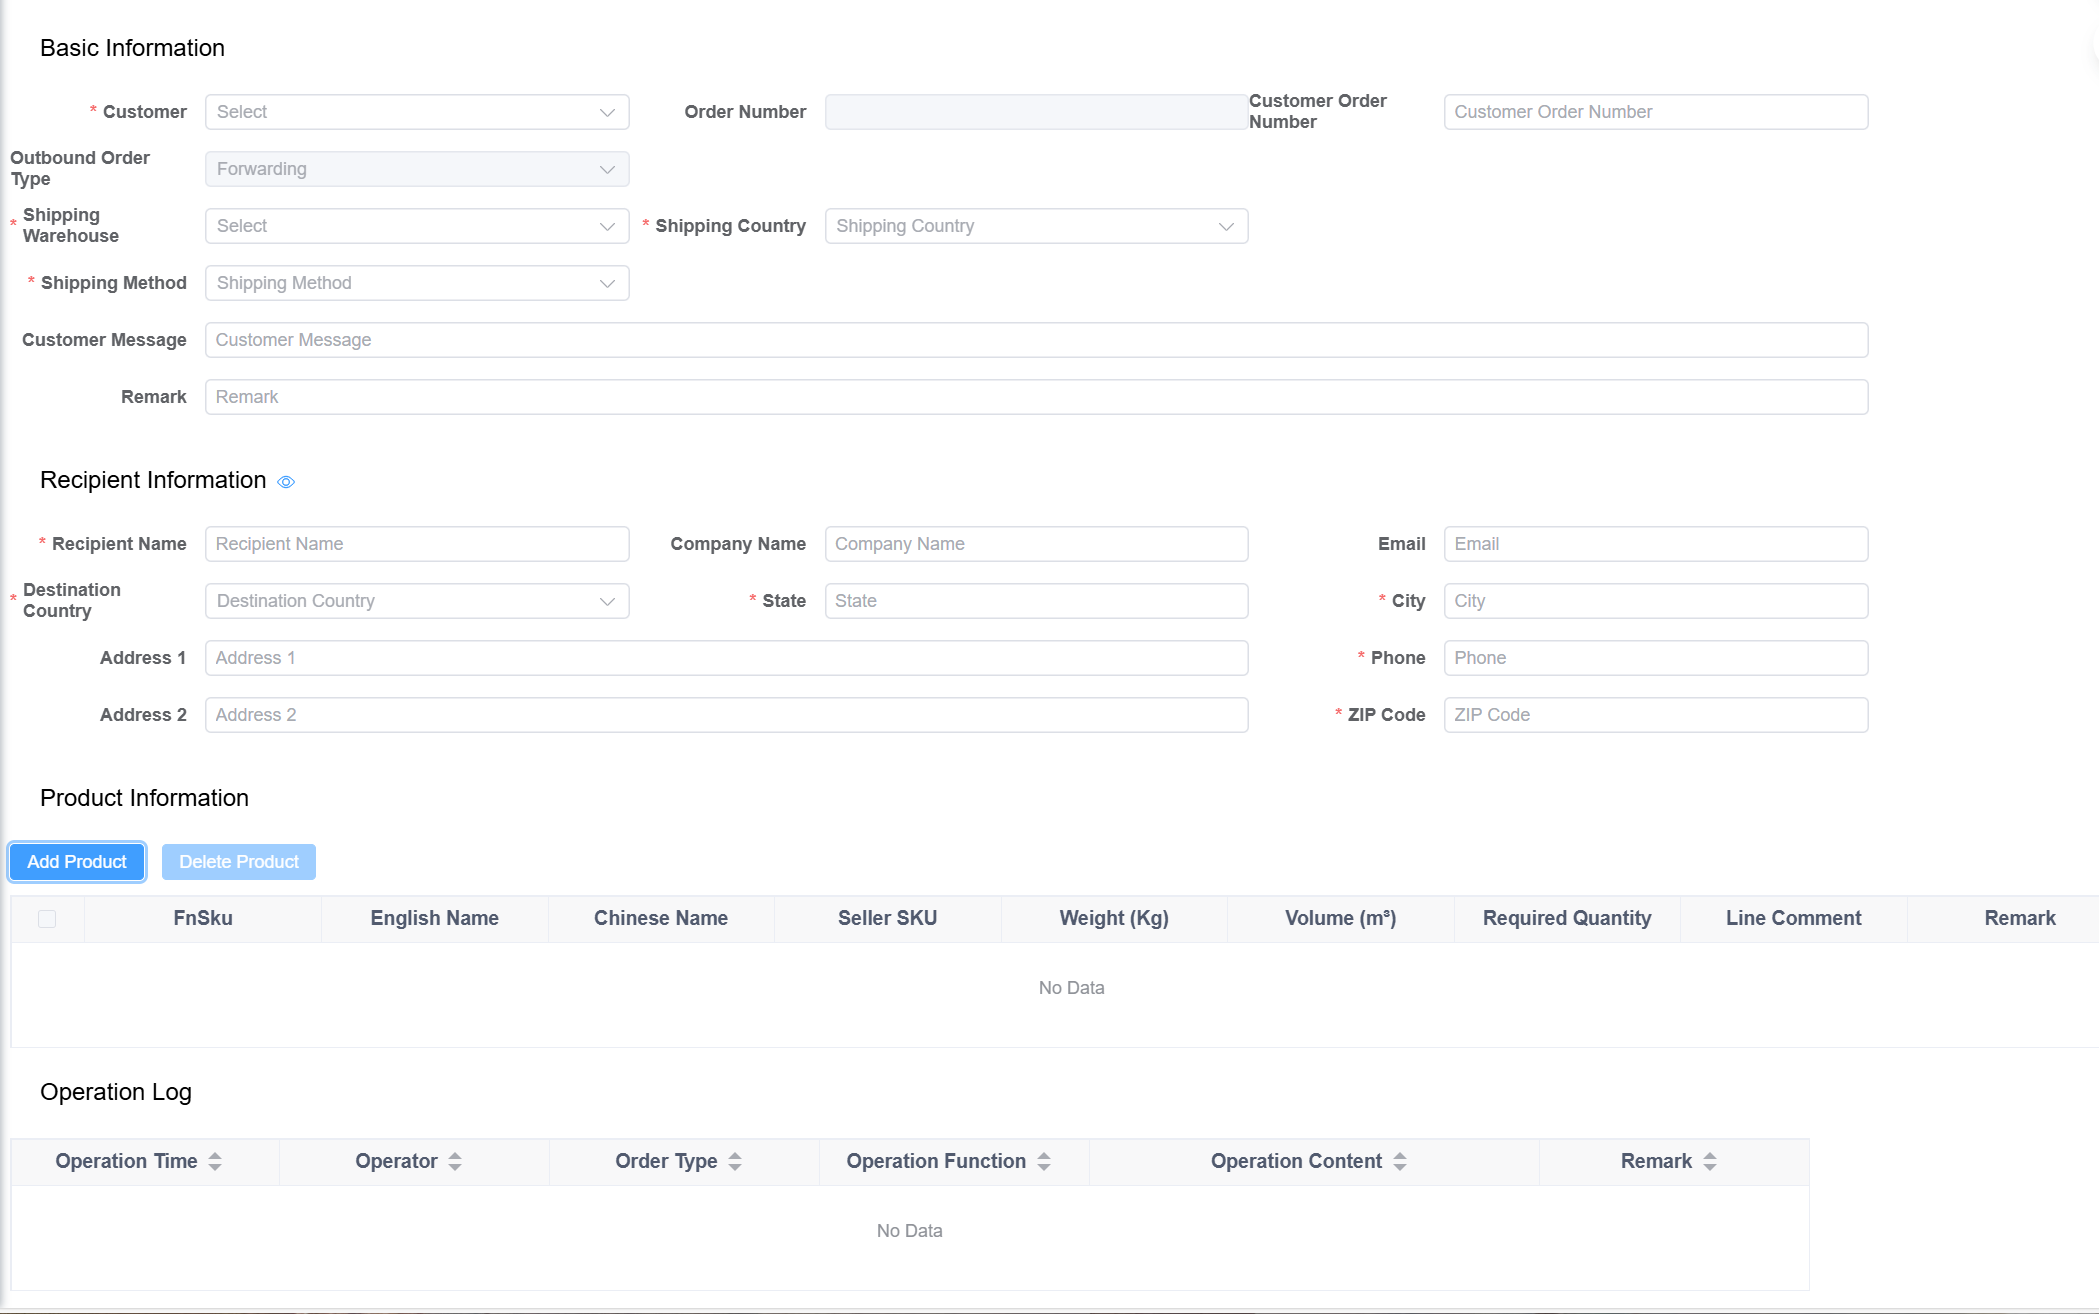Viewport: 2099px width, 1314px height.
Task: Sort Operation Log by Operation Time
Action: pos(214,1161)
